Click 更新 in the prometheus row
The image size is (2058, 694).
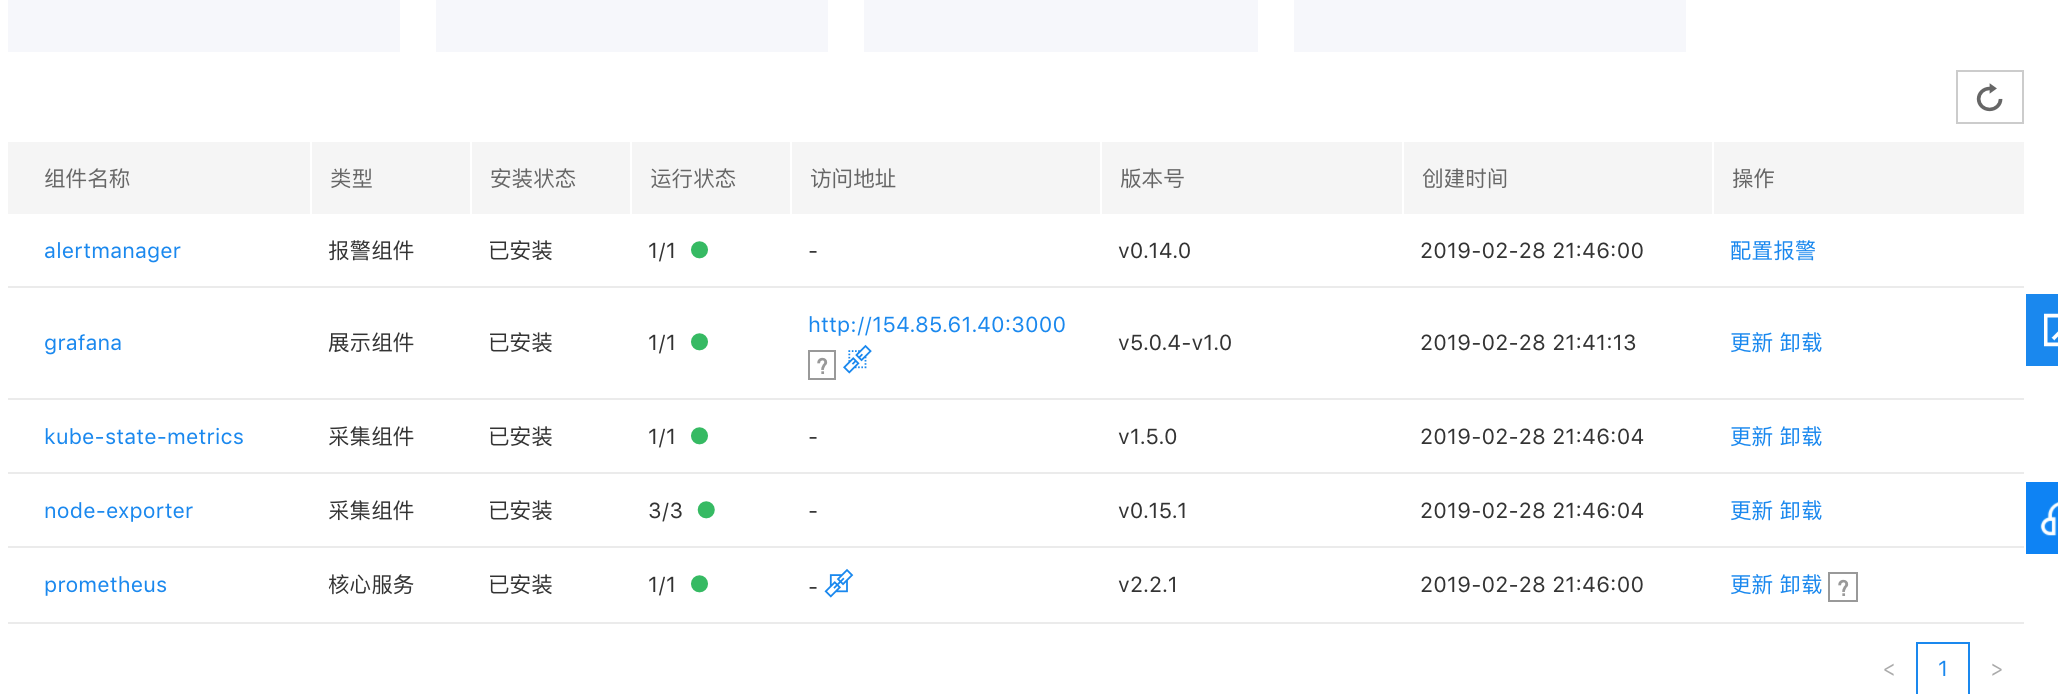pyautogui.click(x=1751, y=585)
